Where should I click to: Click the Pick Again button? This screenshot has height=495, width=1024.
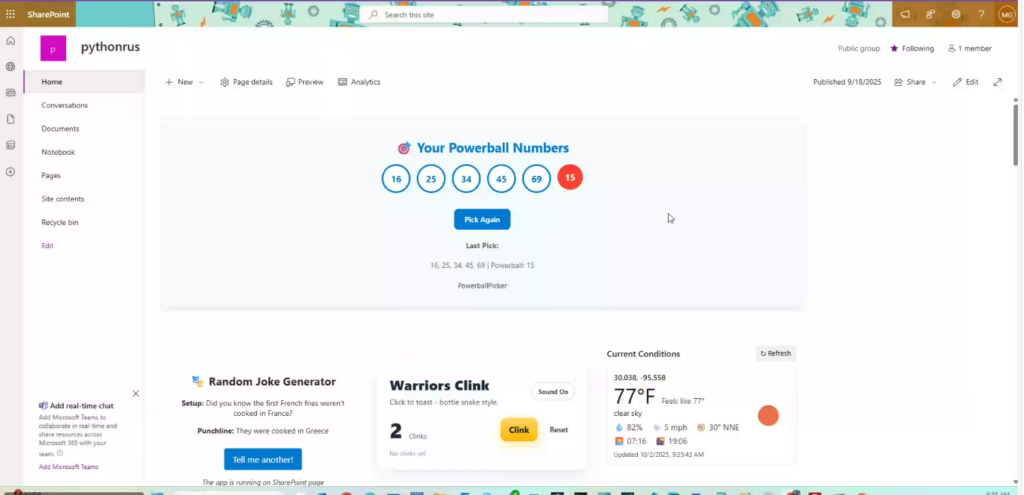[482, 219]
